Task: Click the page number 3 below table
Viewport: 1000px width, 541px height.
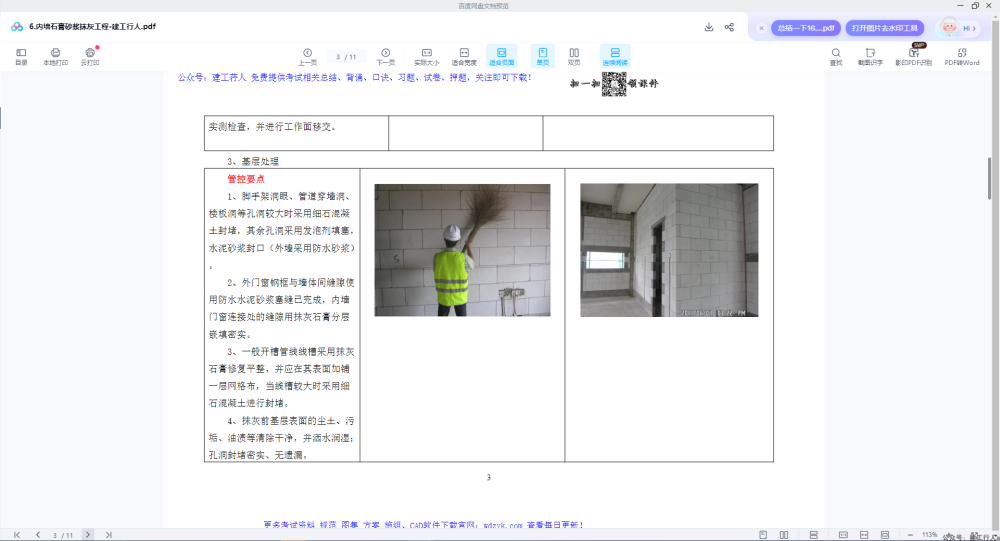Action: [x=489, y=477]
